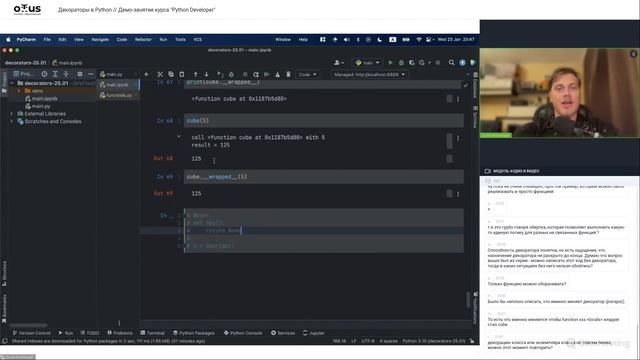Open Tools menu

(x=180, y=40)
